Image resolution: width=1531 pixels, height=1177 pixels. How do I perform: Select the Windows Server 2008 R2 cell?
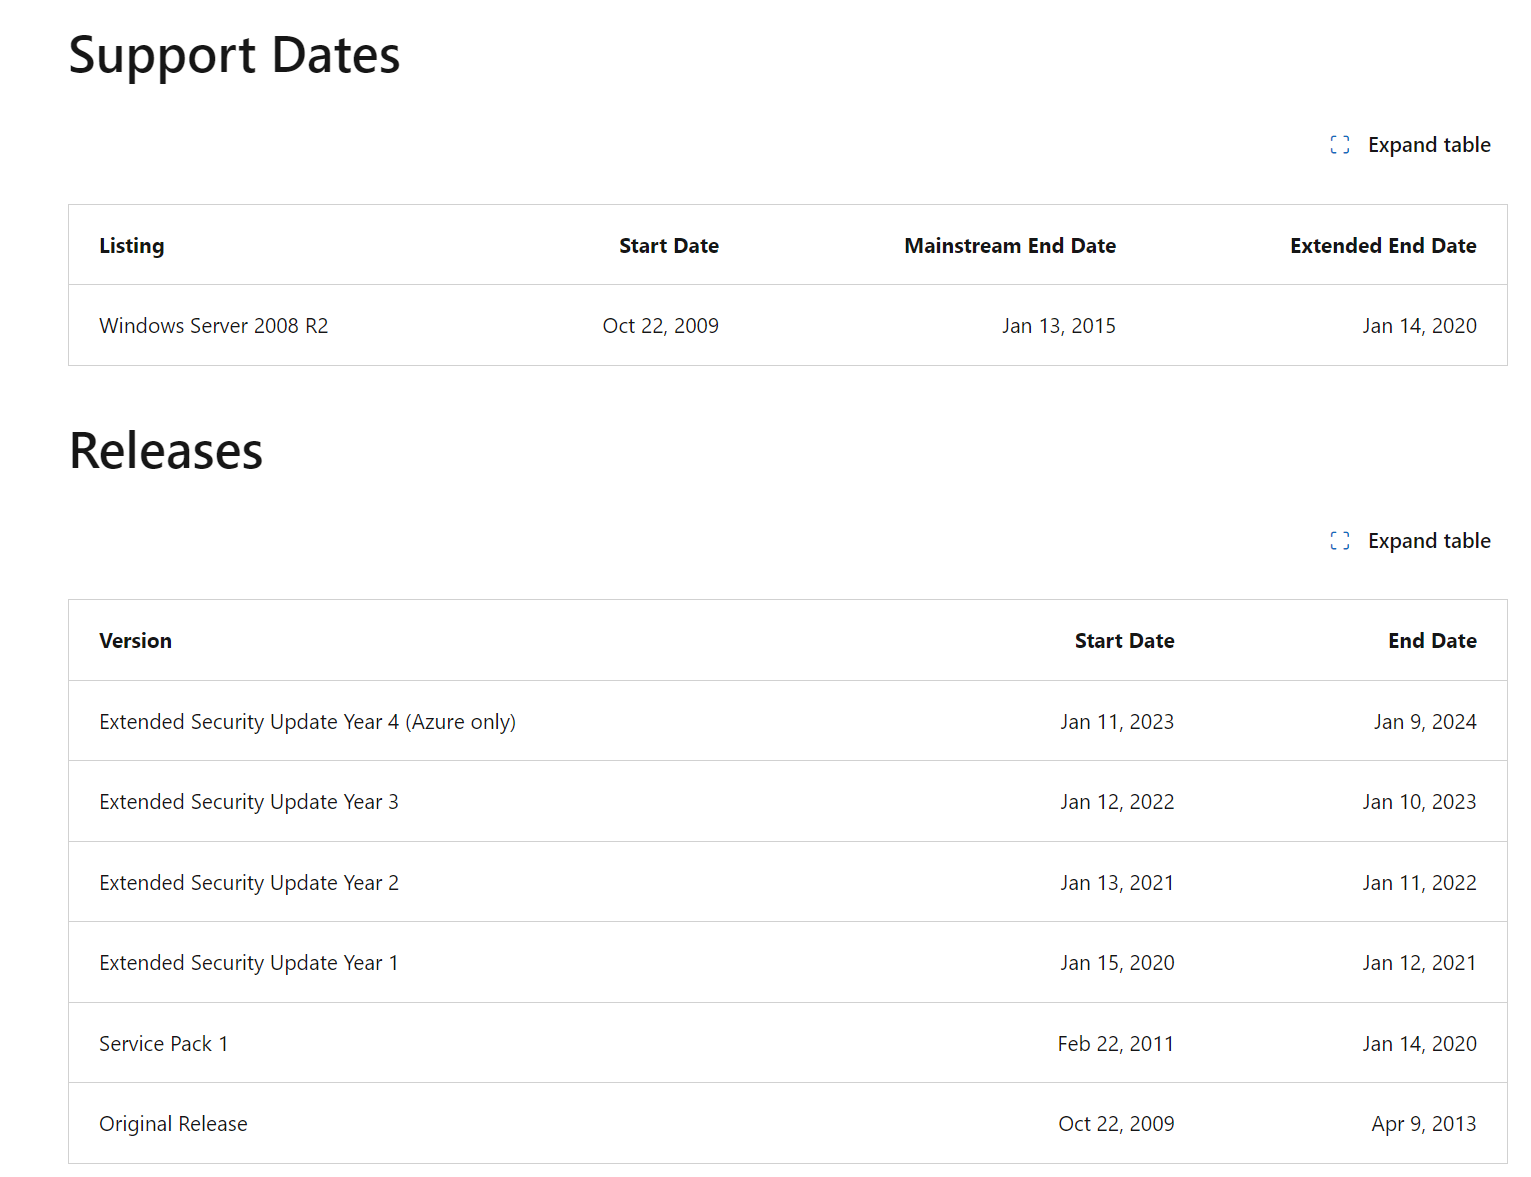pyautogui.click(x=214, y=326)
